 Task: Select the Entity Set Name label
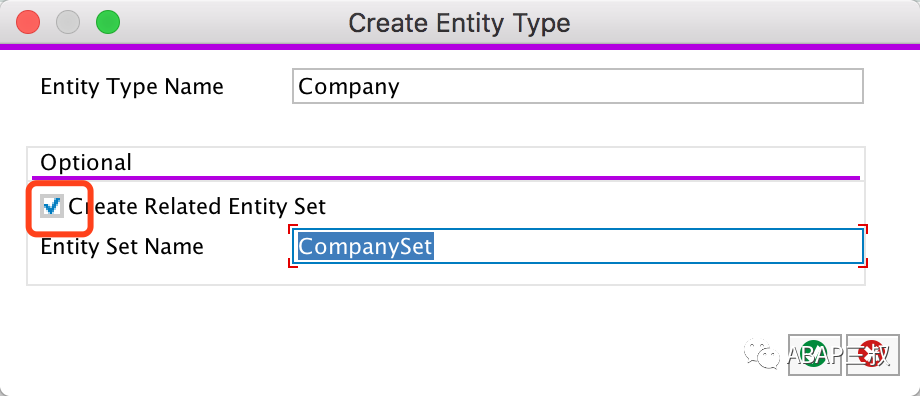(122, 246)
